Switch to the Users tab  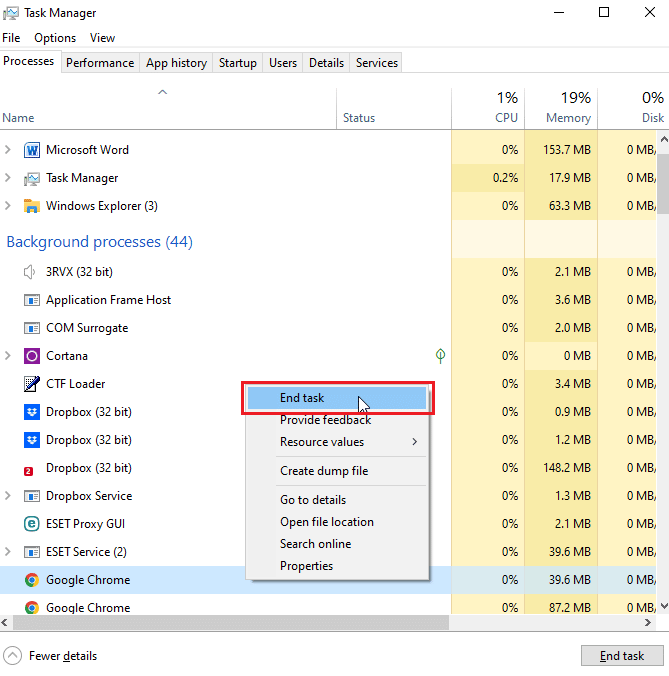(x=283, y=63)
